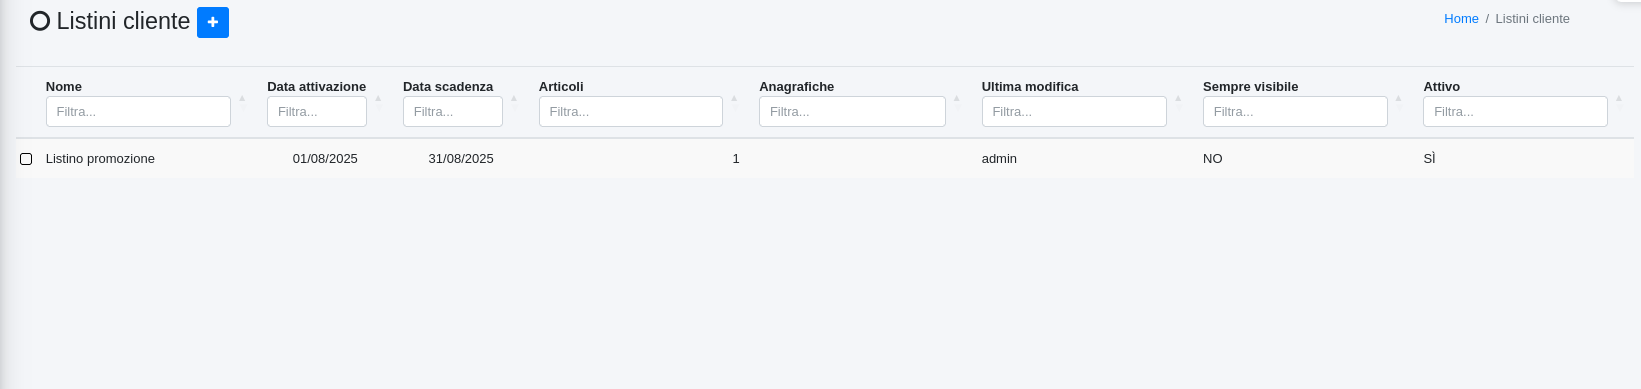1641x389 pixels.
Task: Focus the Attivo filter field
Action: [1515, 112]
